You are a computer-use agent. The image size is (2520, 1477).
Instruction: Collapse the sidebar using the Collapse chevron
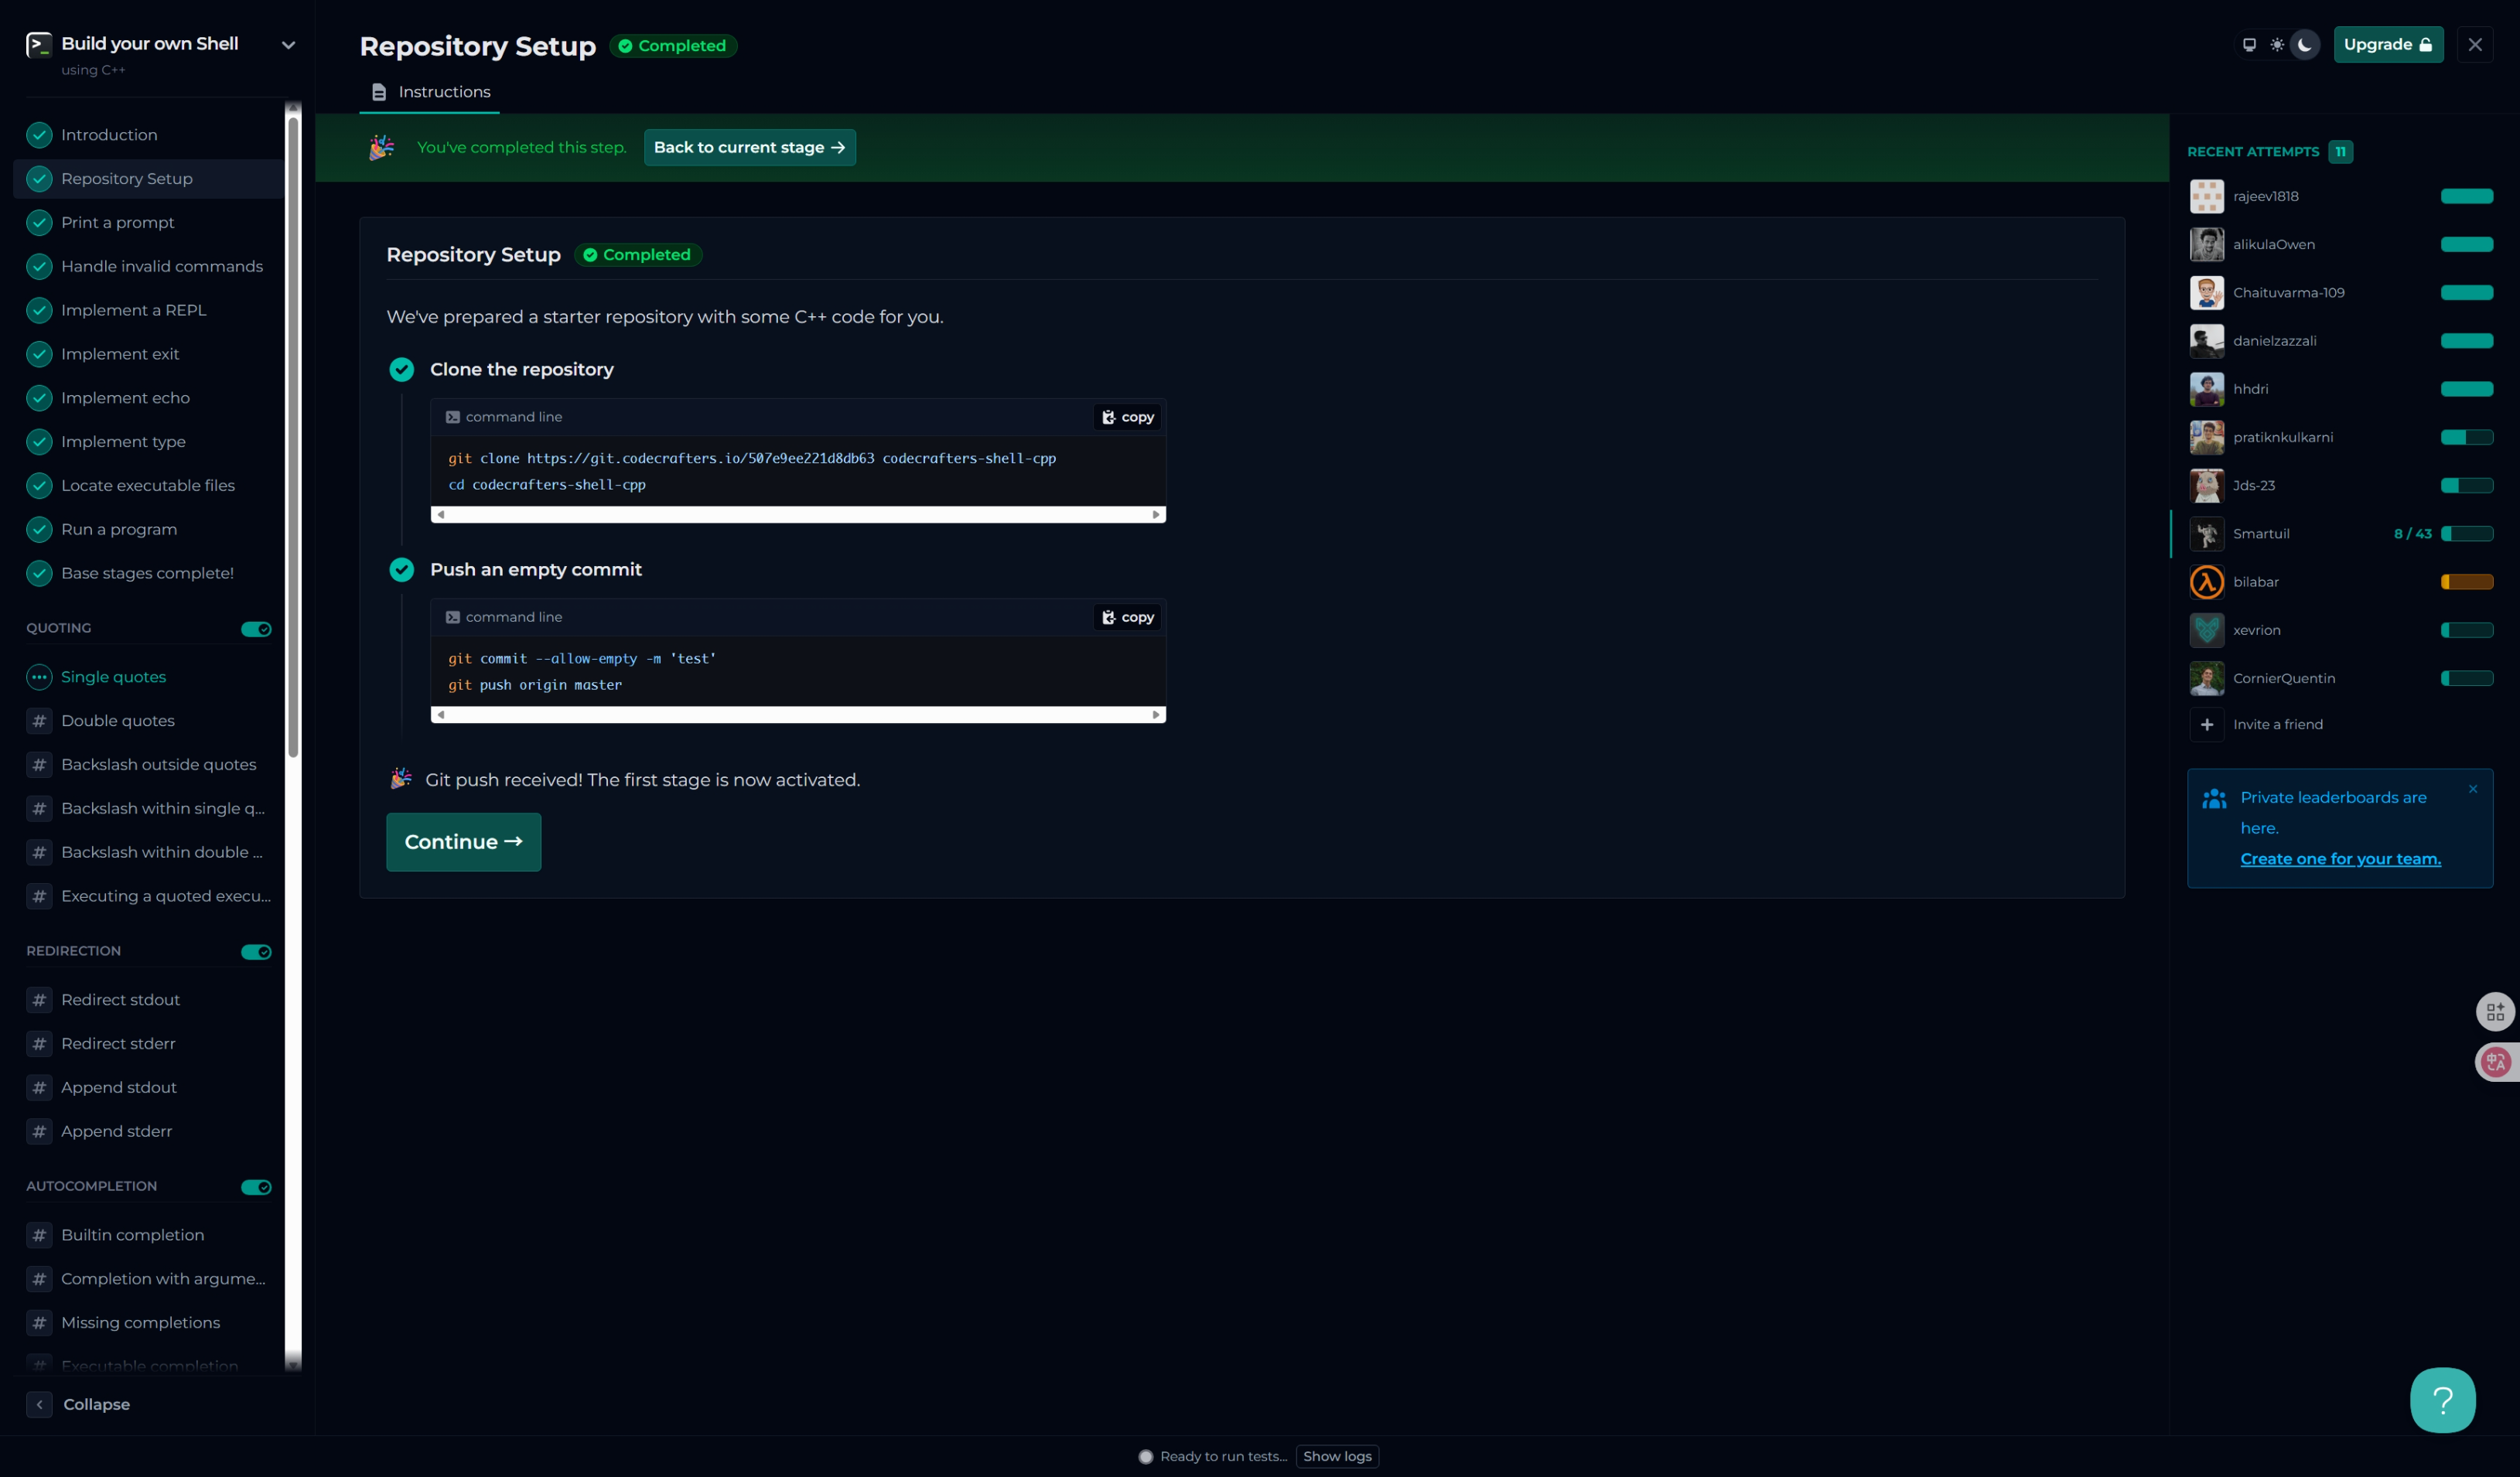39,1404
